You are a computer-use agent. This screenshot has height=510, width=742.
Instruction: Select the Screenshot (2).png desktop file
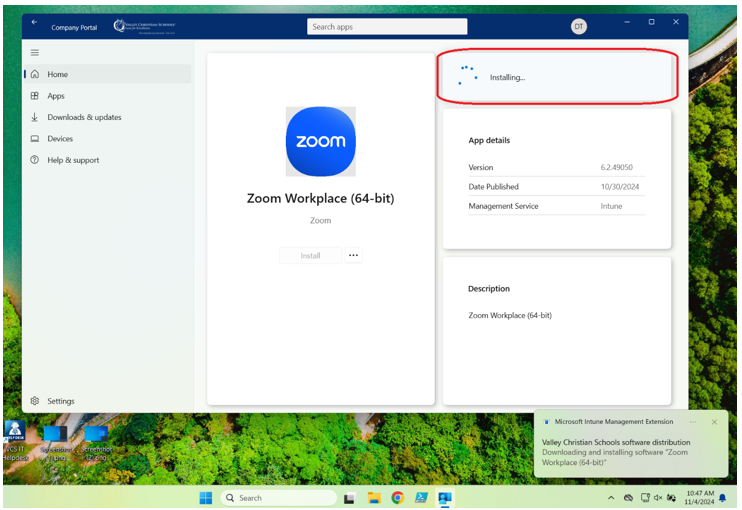[x=96, y=444]
